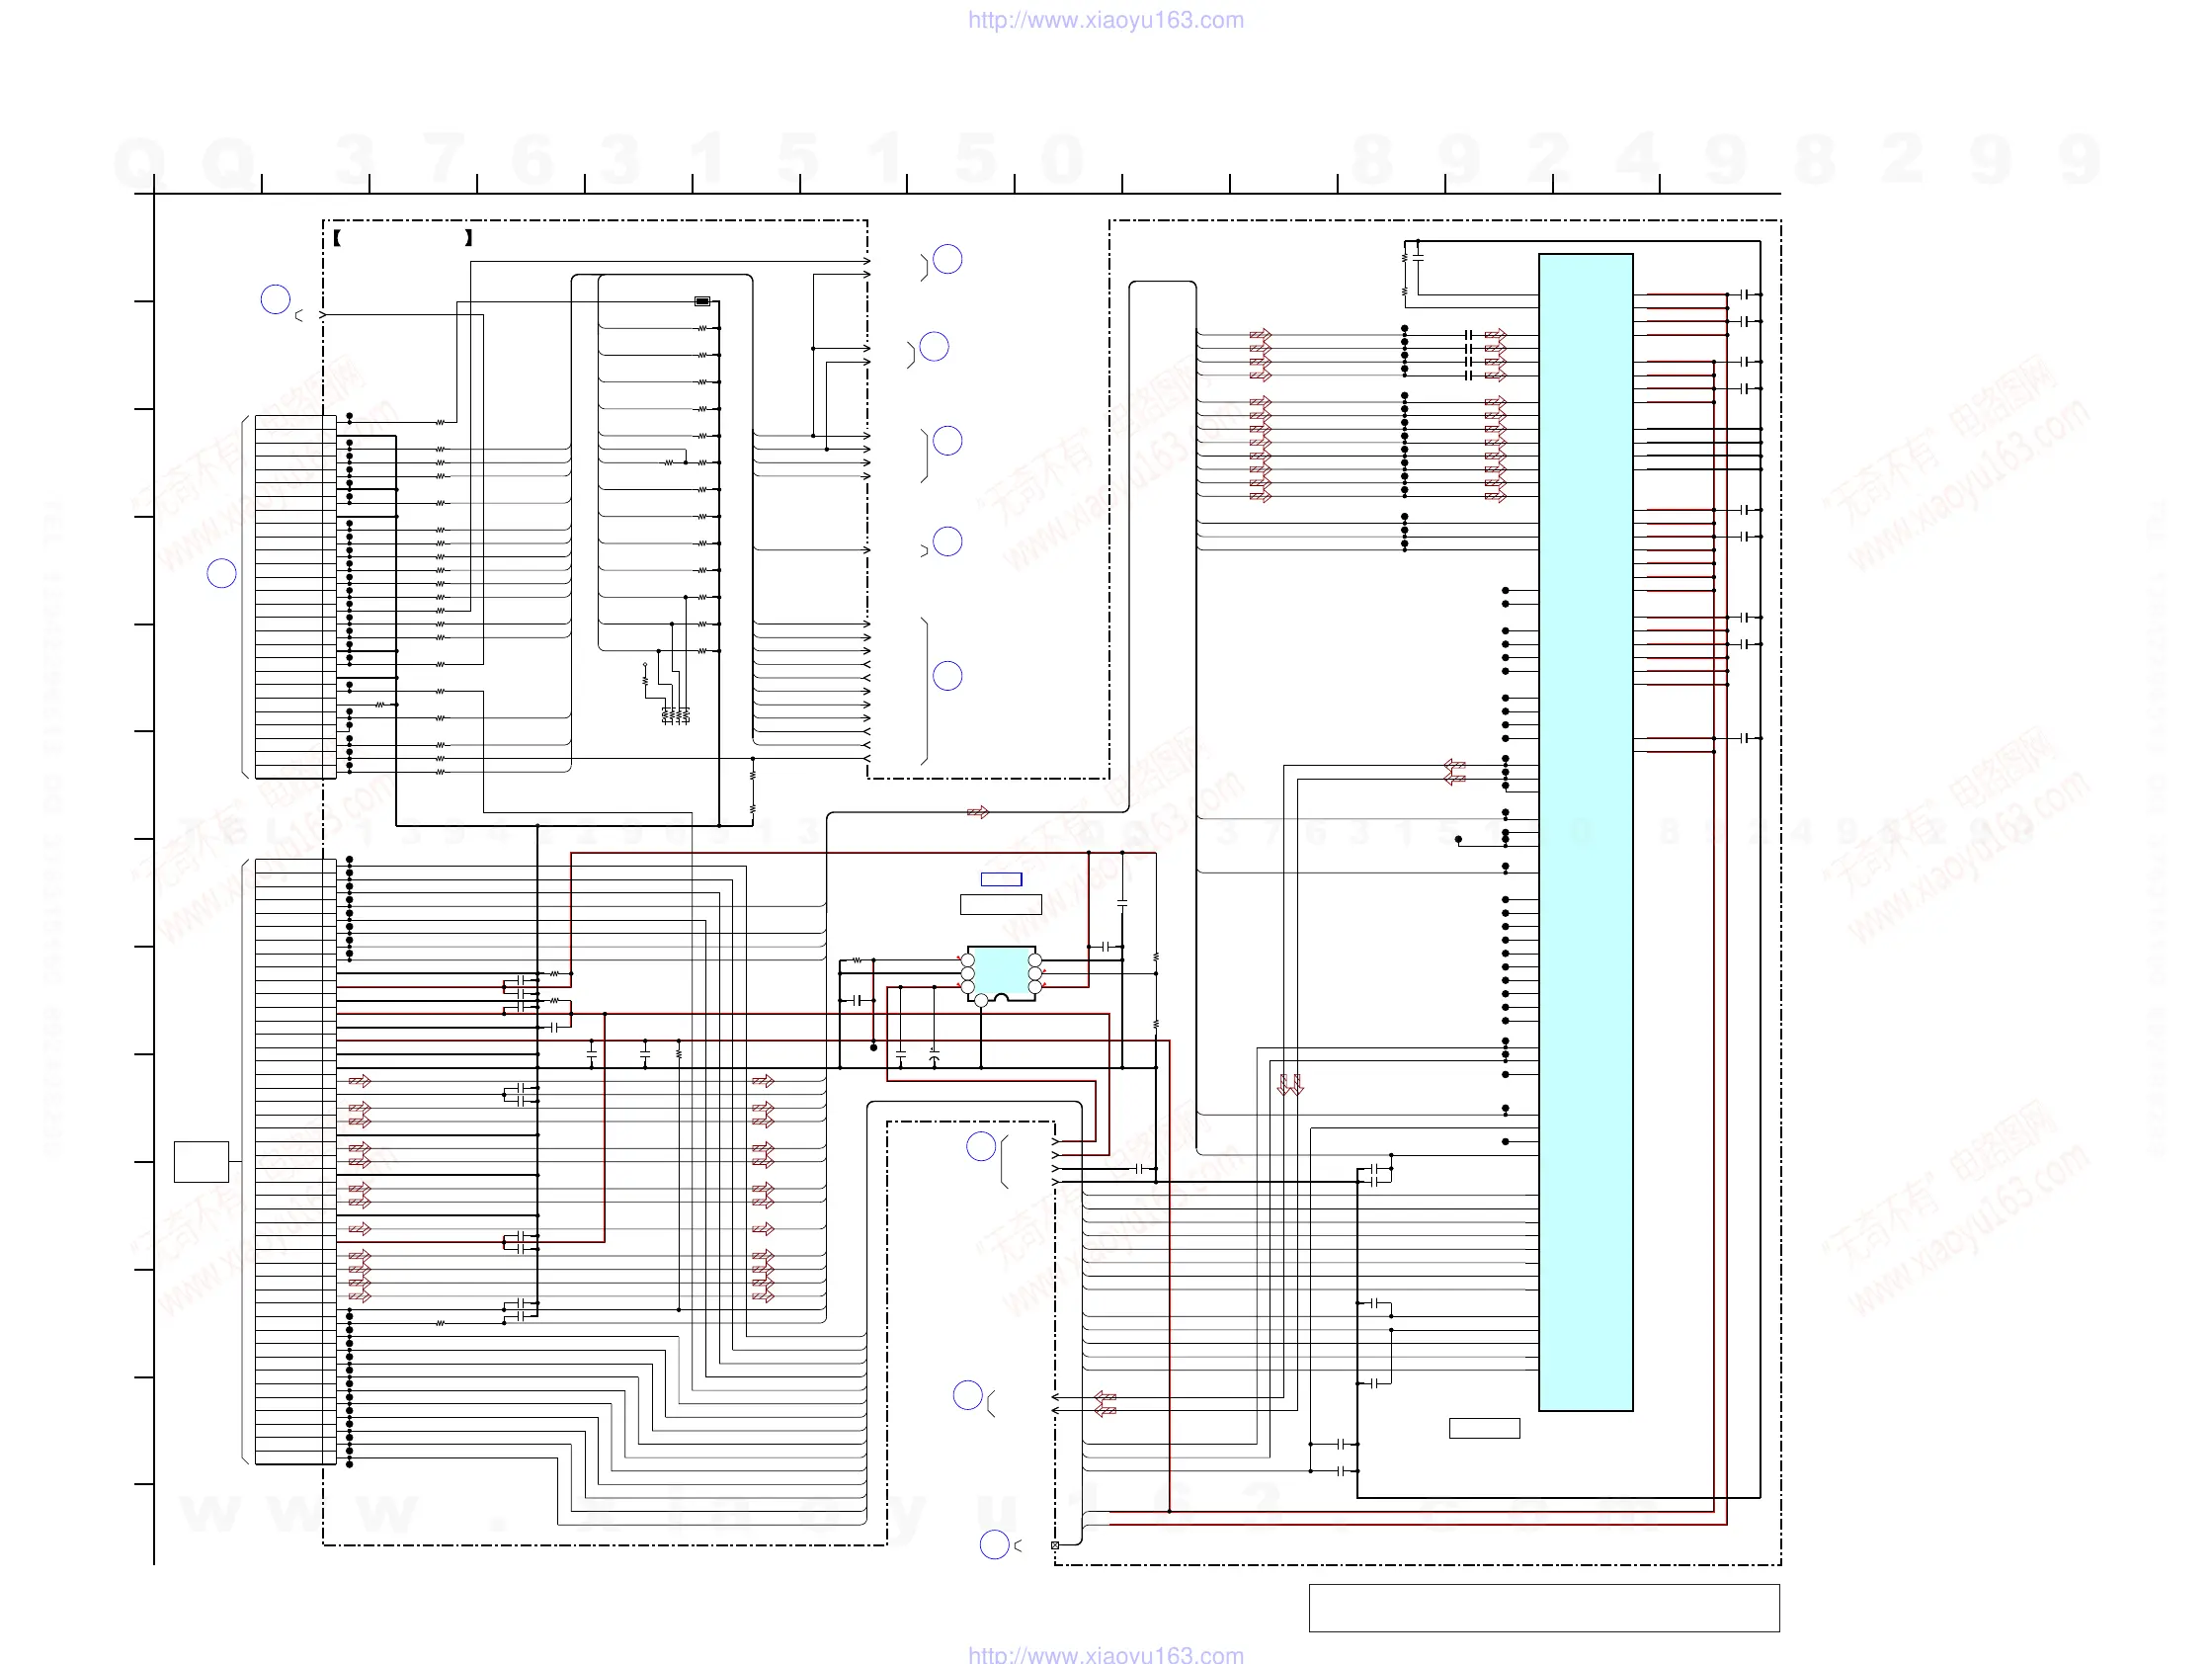Click the small blue-outlined rectangle above the chip

tap(1001, 879)
